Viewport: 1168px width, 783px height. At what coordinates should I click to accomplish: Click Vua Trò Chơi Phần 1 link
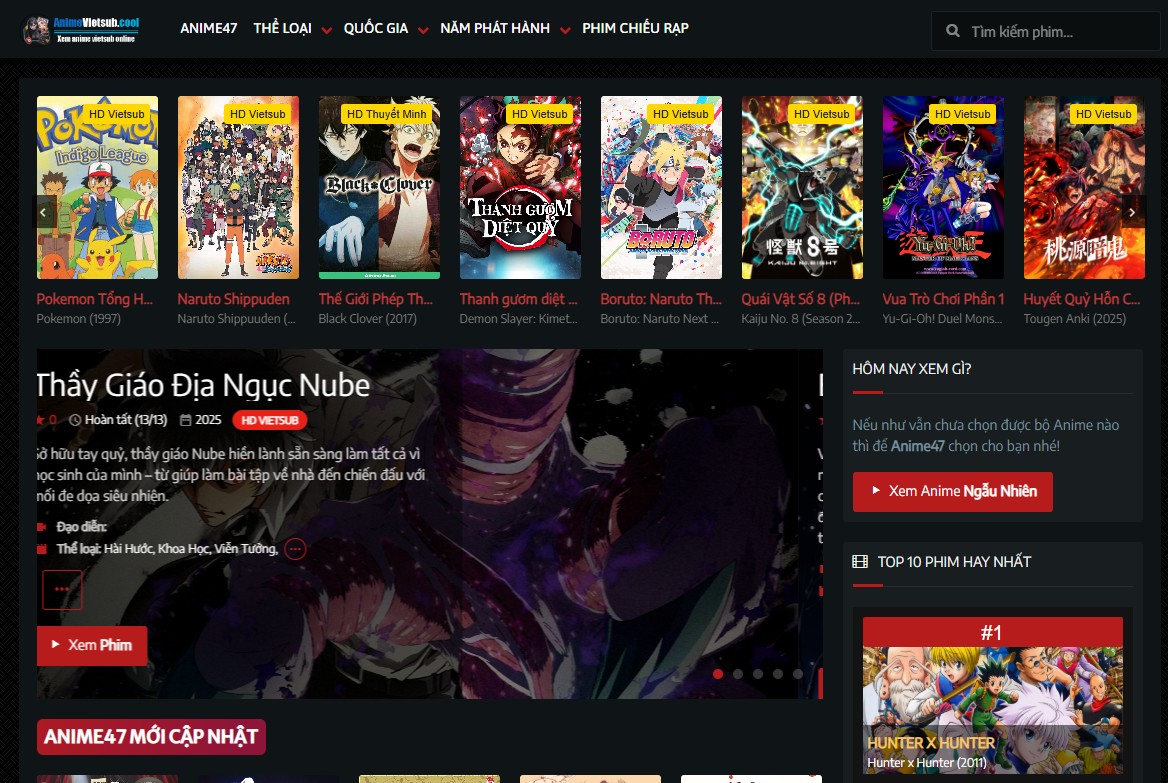coord(943,299)
